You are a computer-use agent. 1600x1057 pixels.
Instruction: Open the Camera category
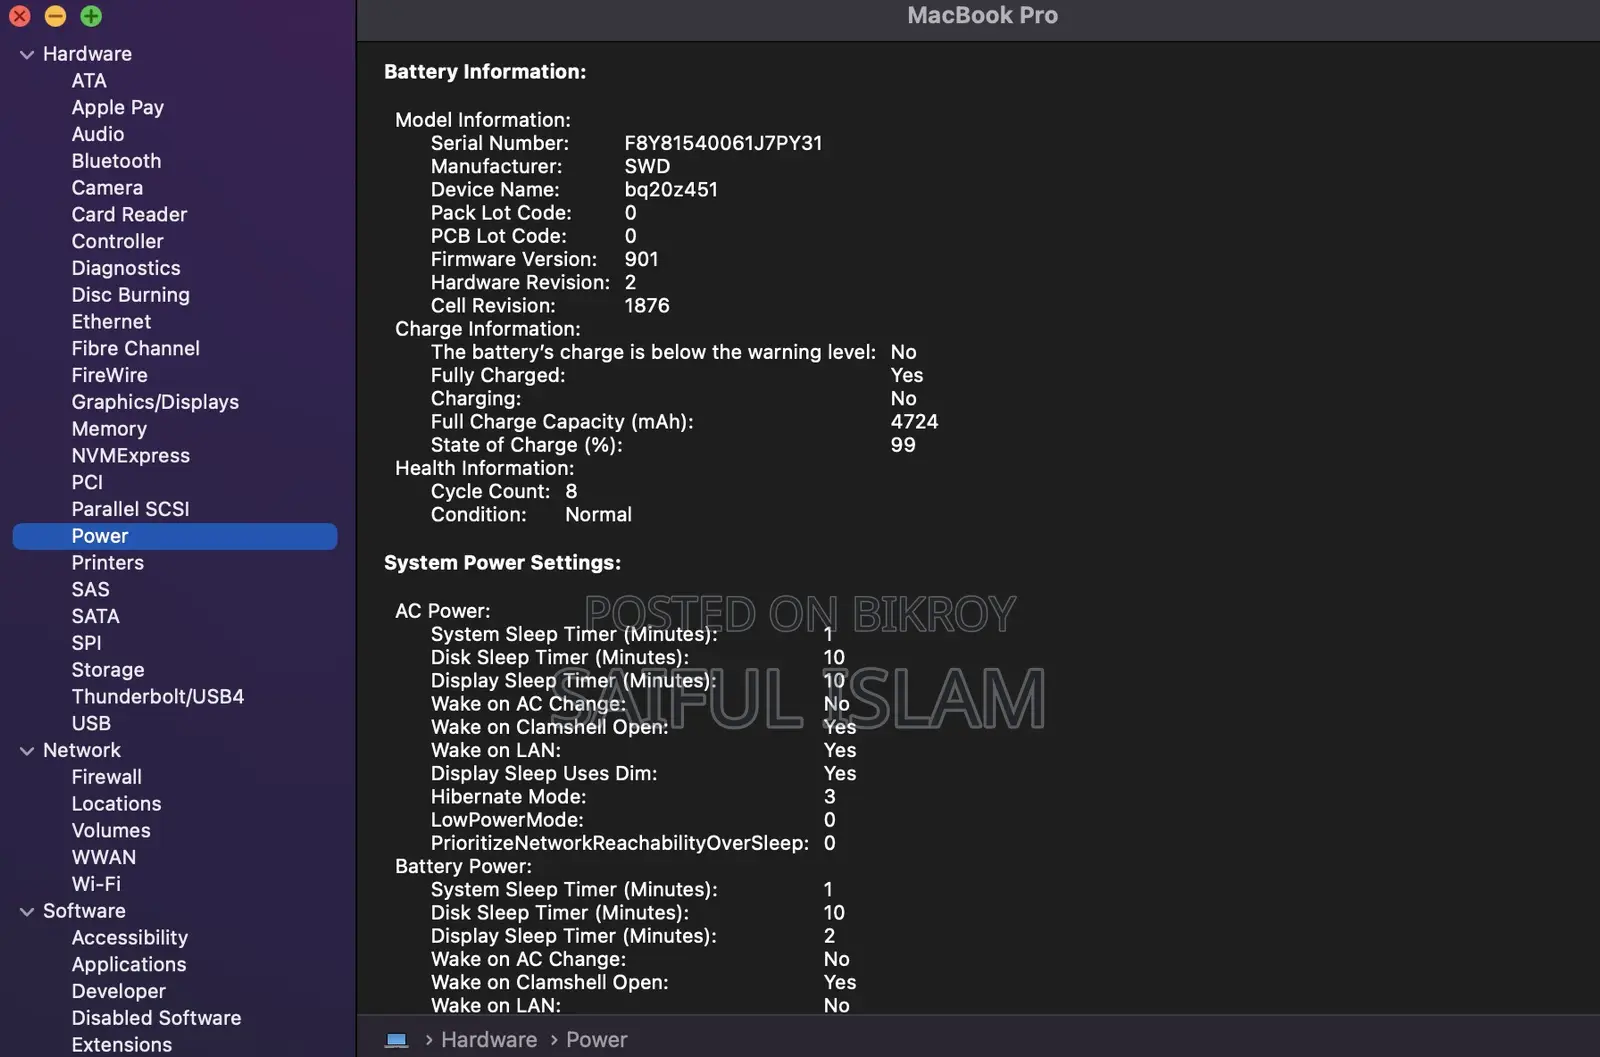(107, 188)
